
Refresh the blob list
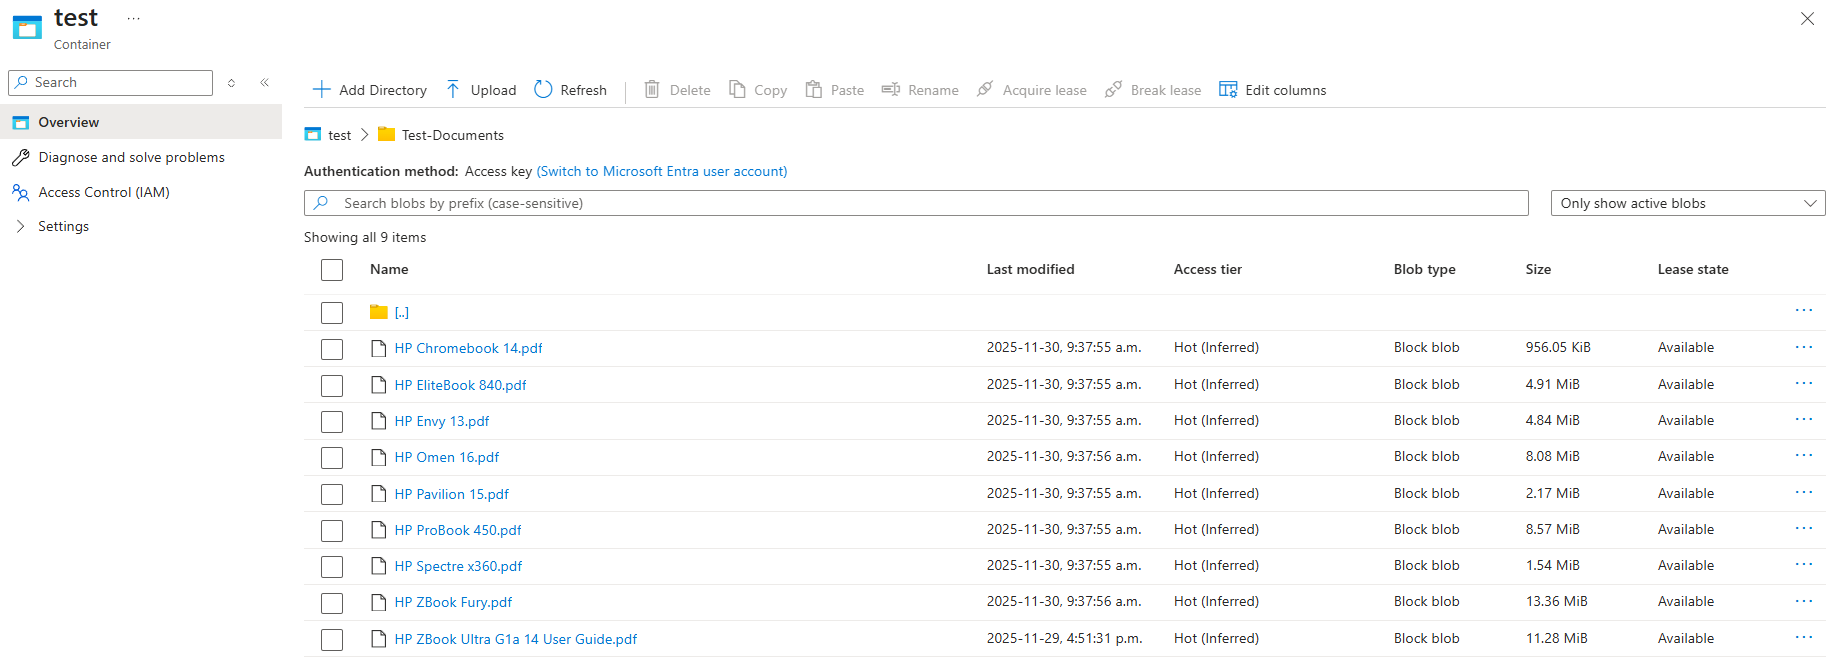pos(570,90)
